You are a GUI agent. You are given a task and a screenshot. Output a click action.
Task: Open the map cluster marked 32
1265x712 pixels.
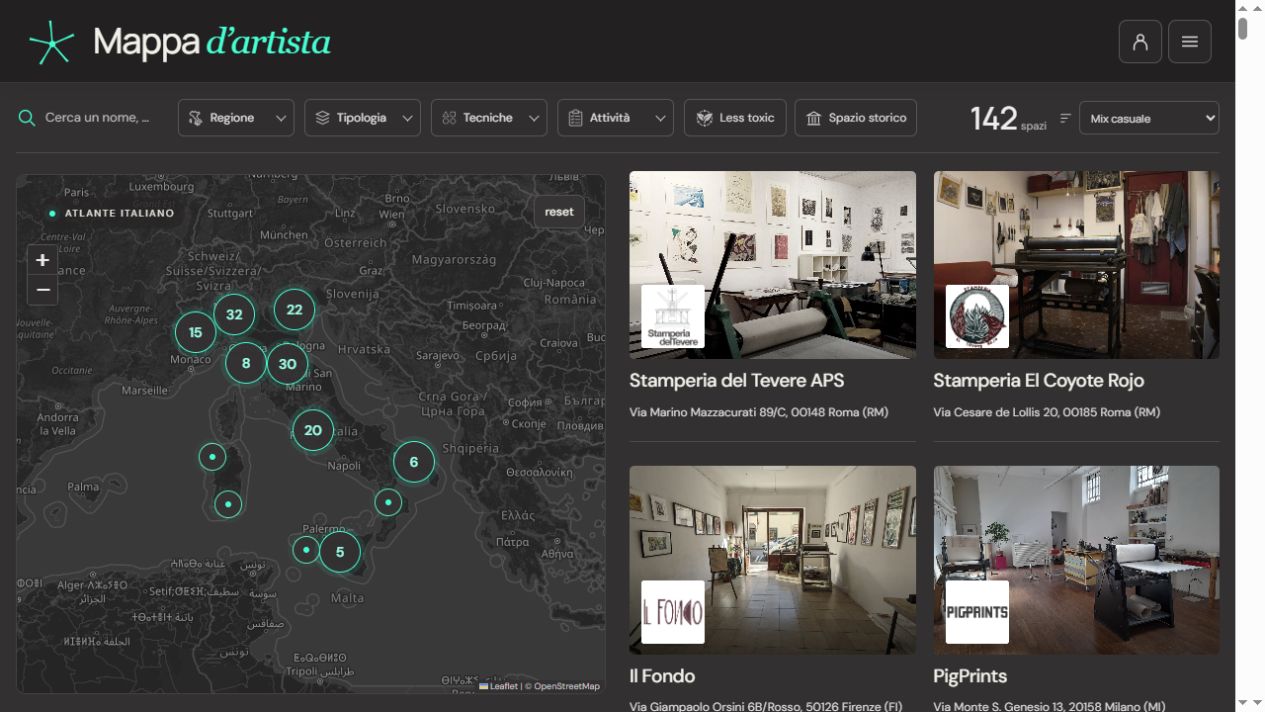click(234, 314)
